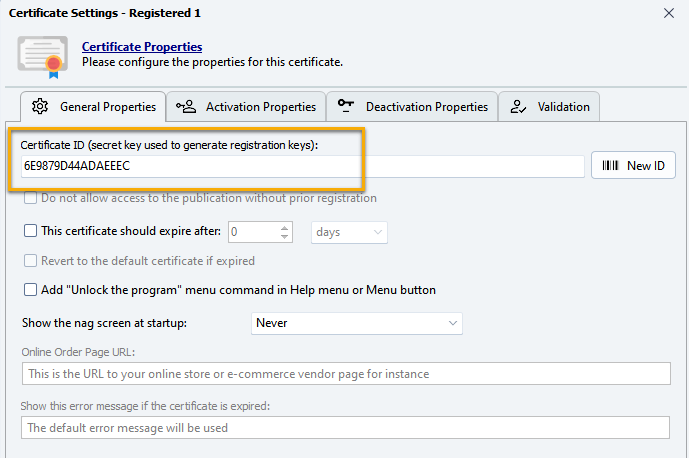Check Add "Unlock the program" menu command
689x458 pixels.
pos(30,290)
